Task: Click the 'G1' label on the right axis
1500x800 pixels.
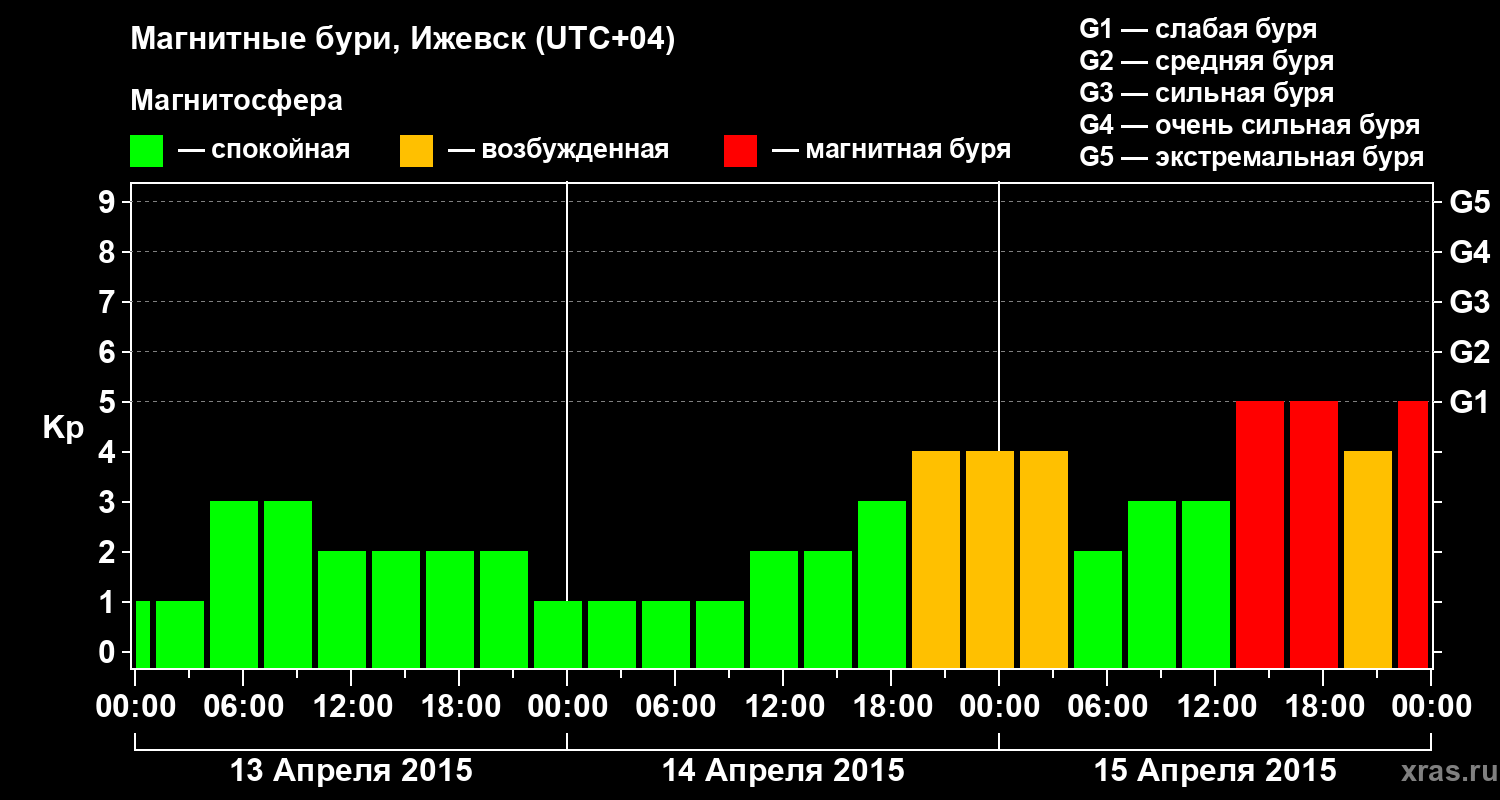Action: click(x=1469, y=402)
